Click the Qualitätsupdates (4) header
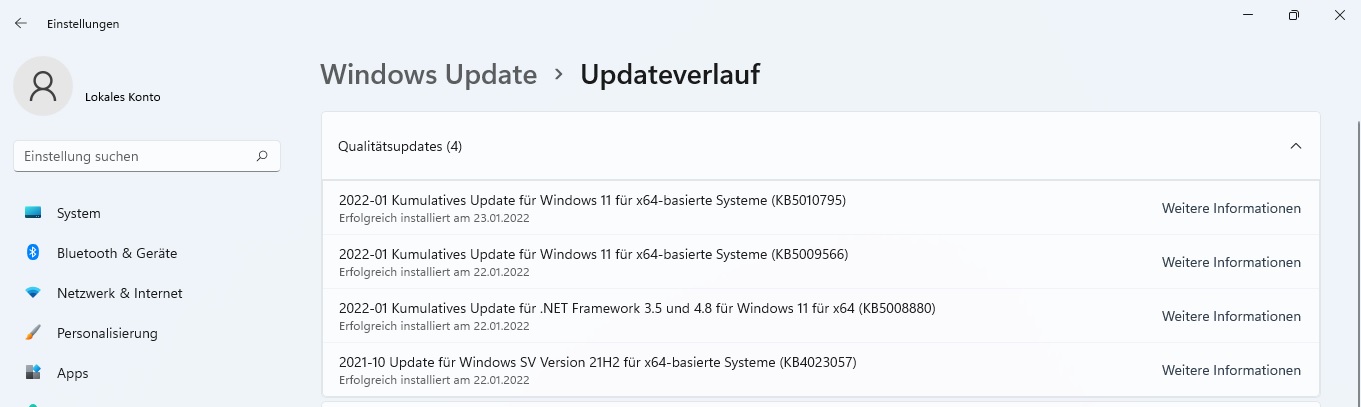The height and width of the screenshot is (407, 1361). (820, 146)
